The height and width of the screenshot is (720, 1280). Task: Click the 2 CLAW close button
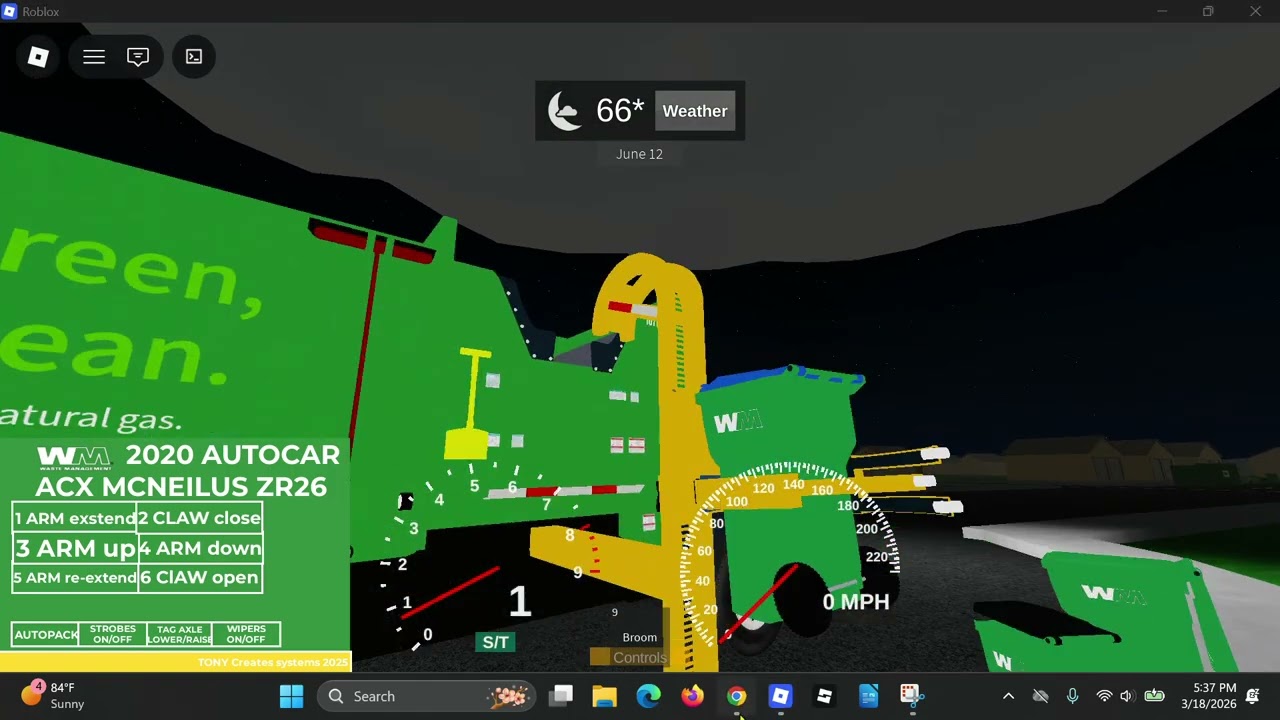[200, 518]
